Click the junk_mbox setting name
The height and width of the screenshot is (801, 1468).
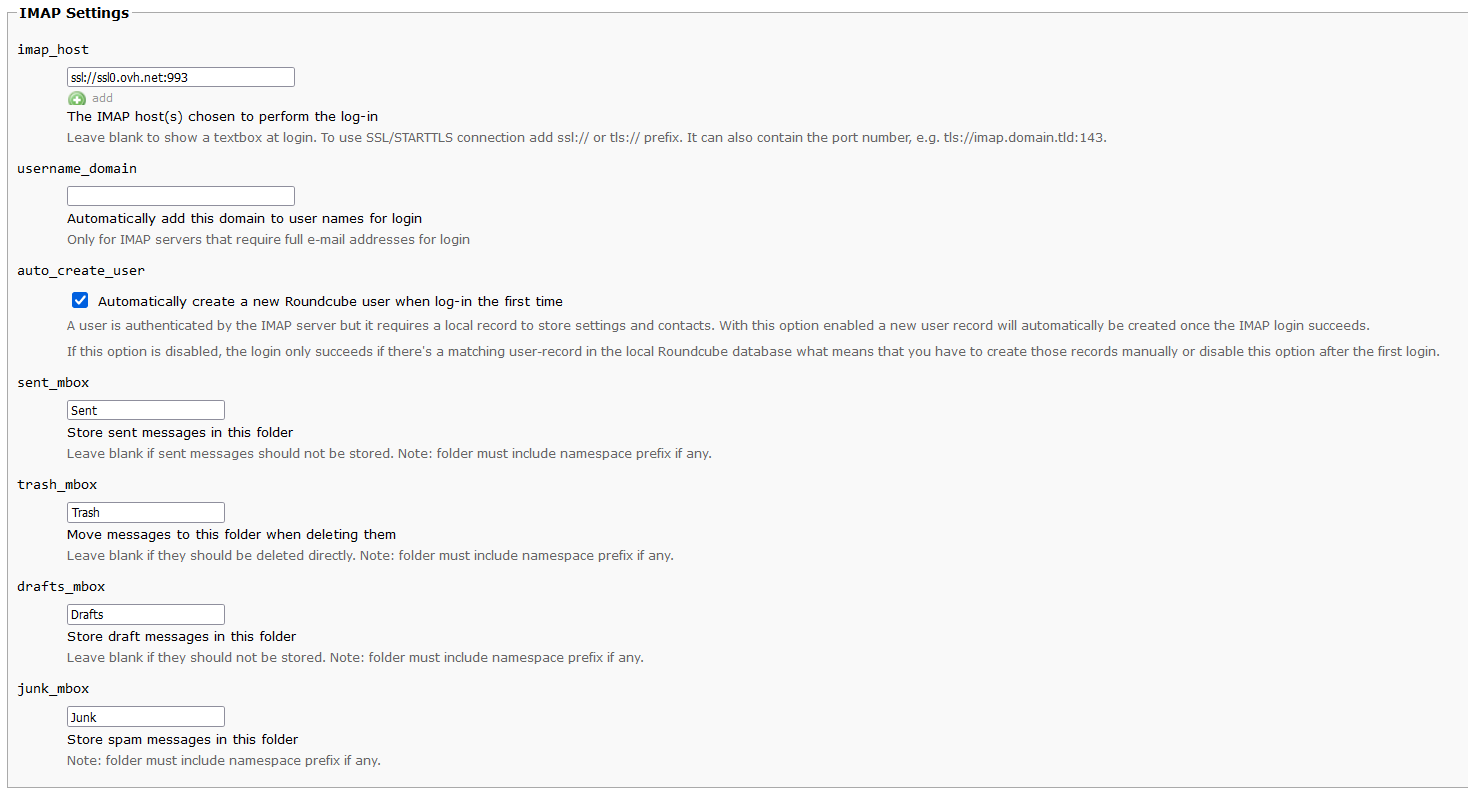pos(53,688)
